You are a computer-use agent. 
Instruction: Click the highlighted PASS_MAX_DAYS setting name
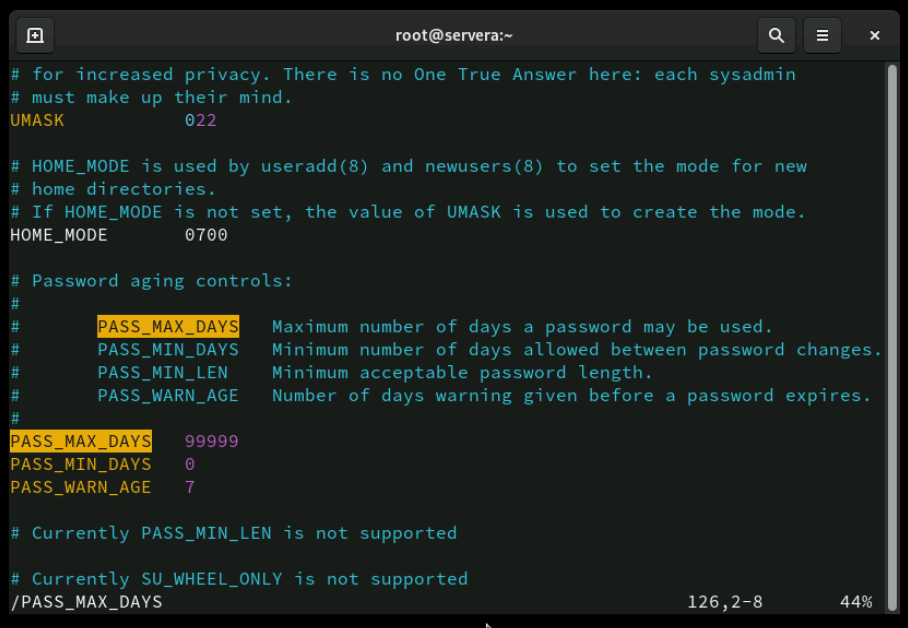[81, 441]
